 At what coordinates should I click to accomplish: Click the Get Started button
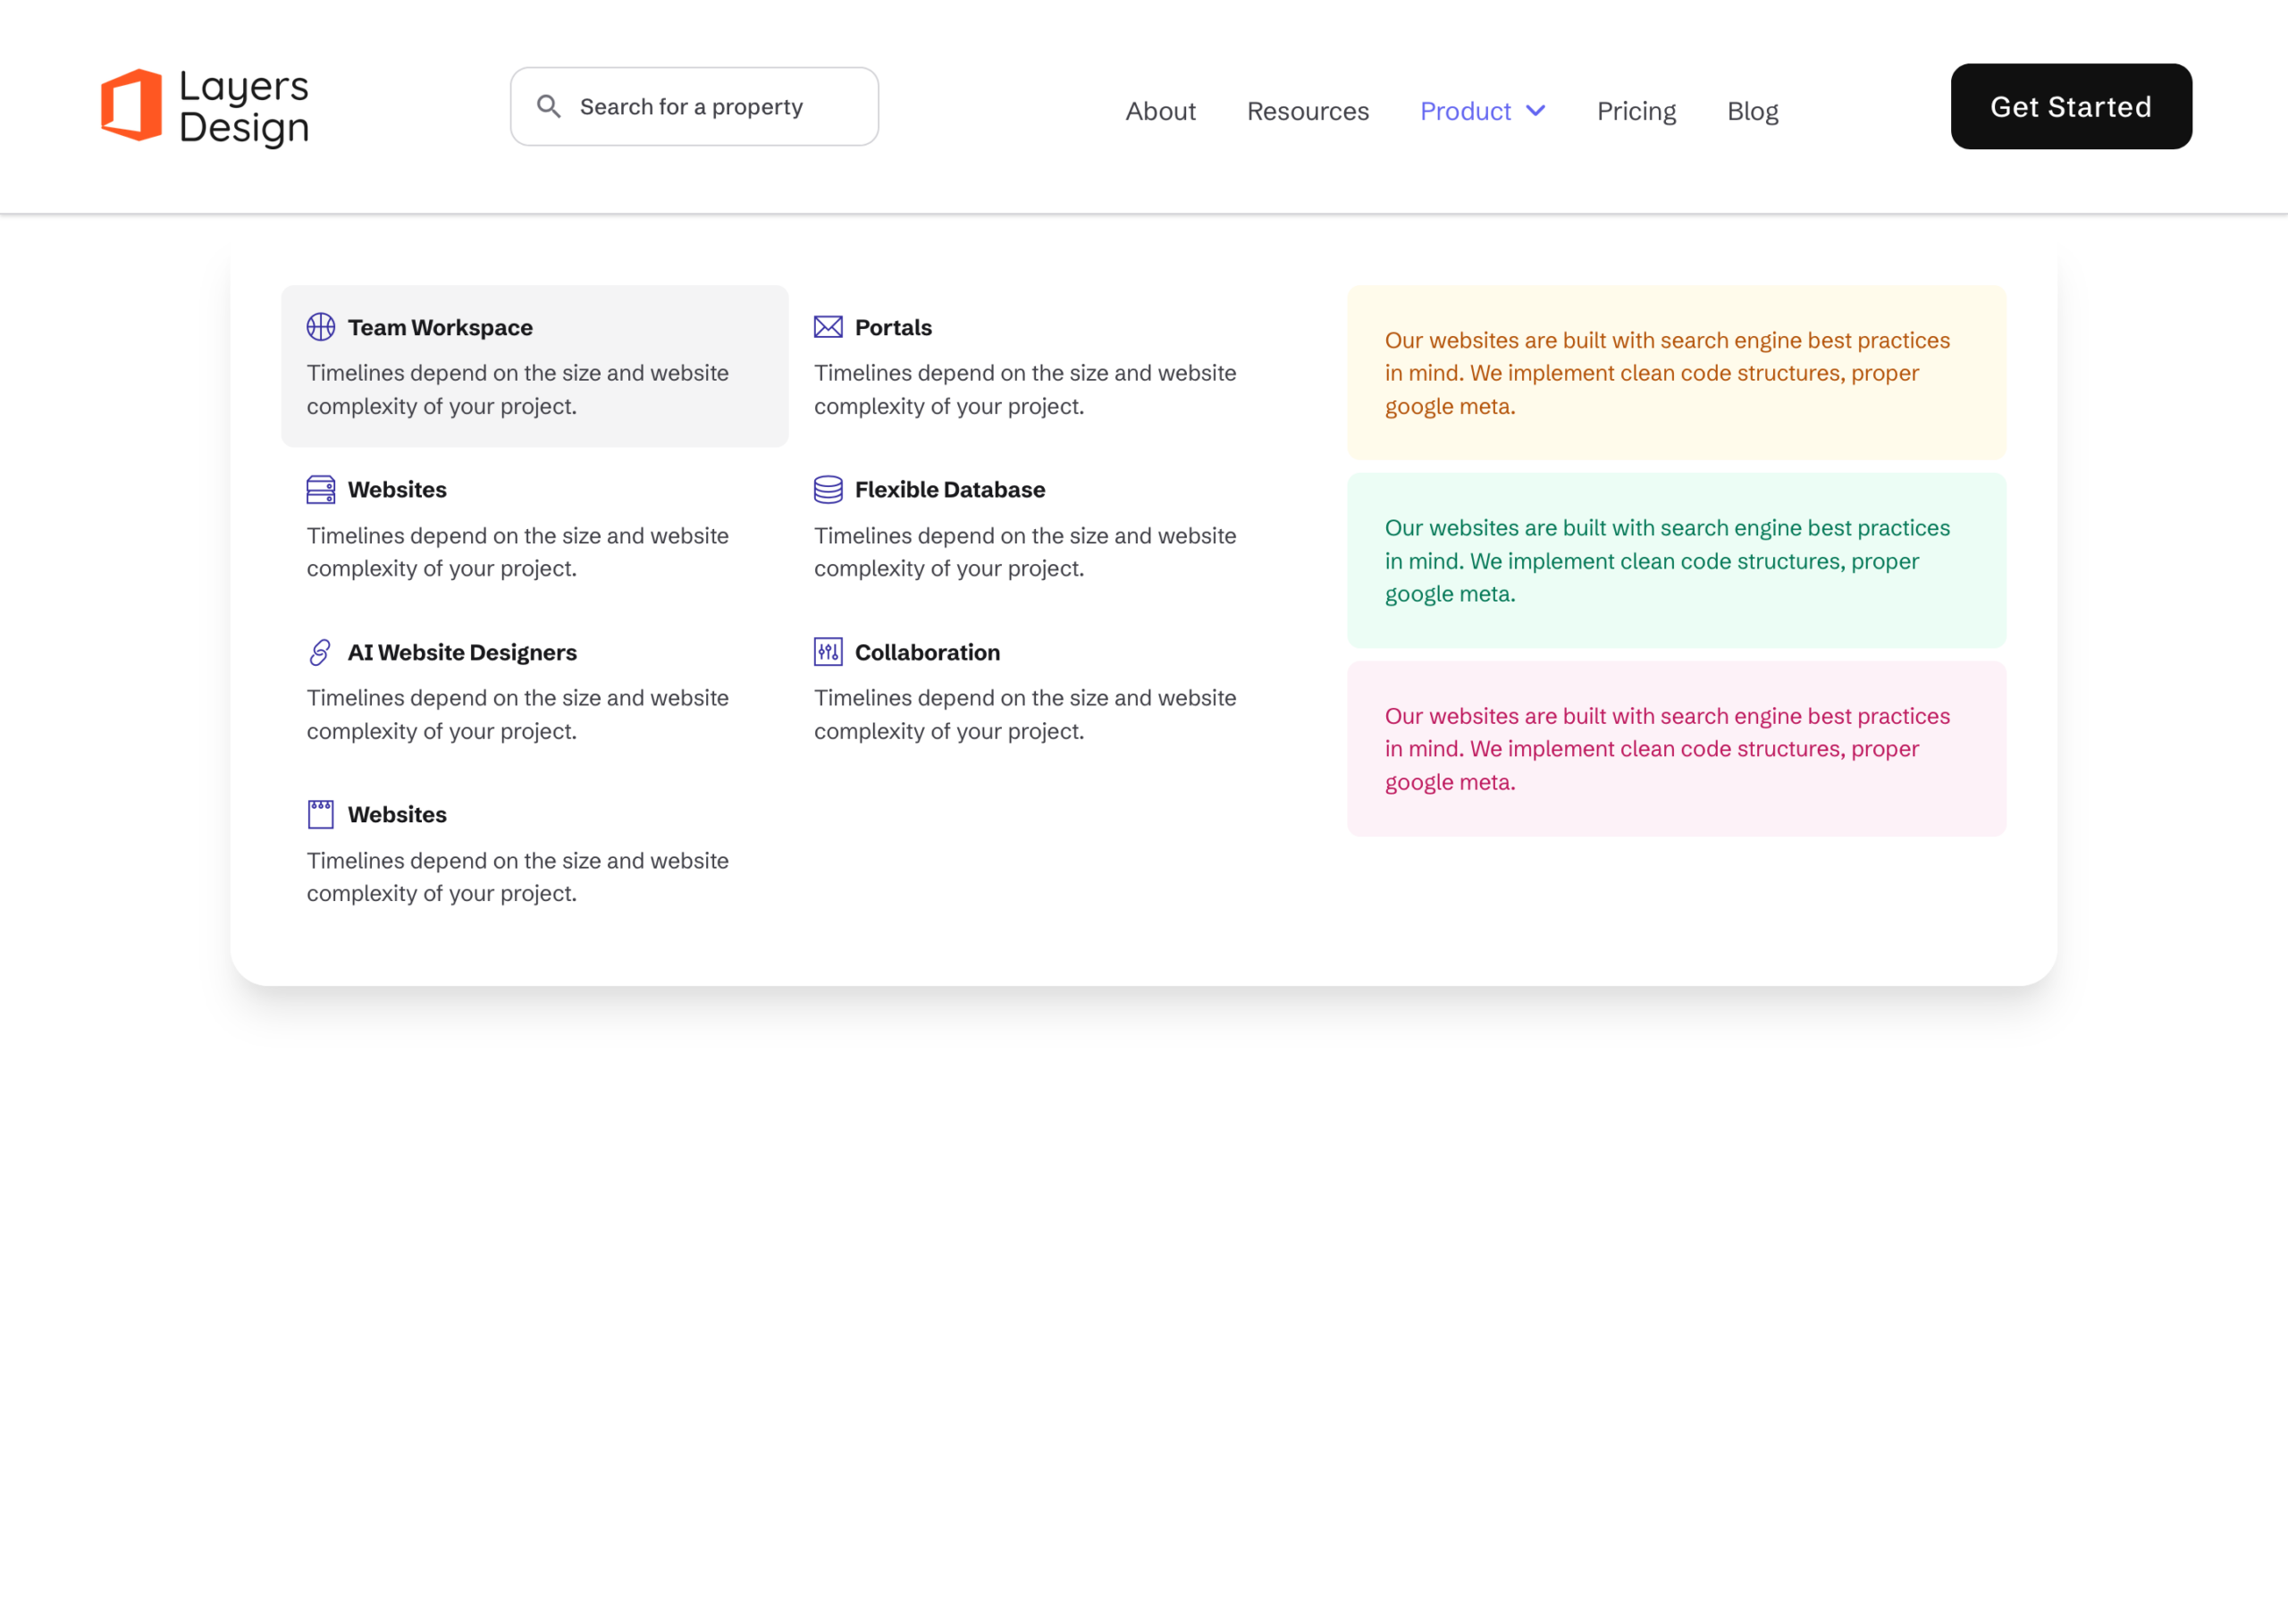pyautogui.click(x=2071, y=106)
